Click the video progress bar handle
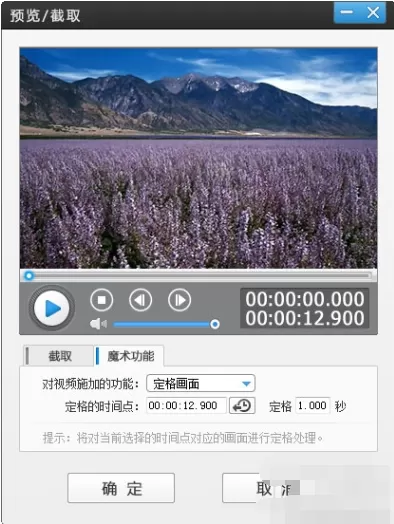394x524 pixels. (29, 276)
